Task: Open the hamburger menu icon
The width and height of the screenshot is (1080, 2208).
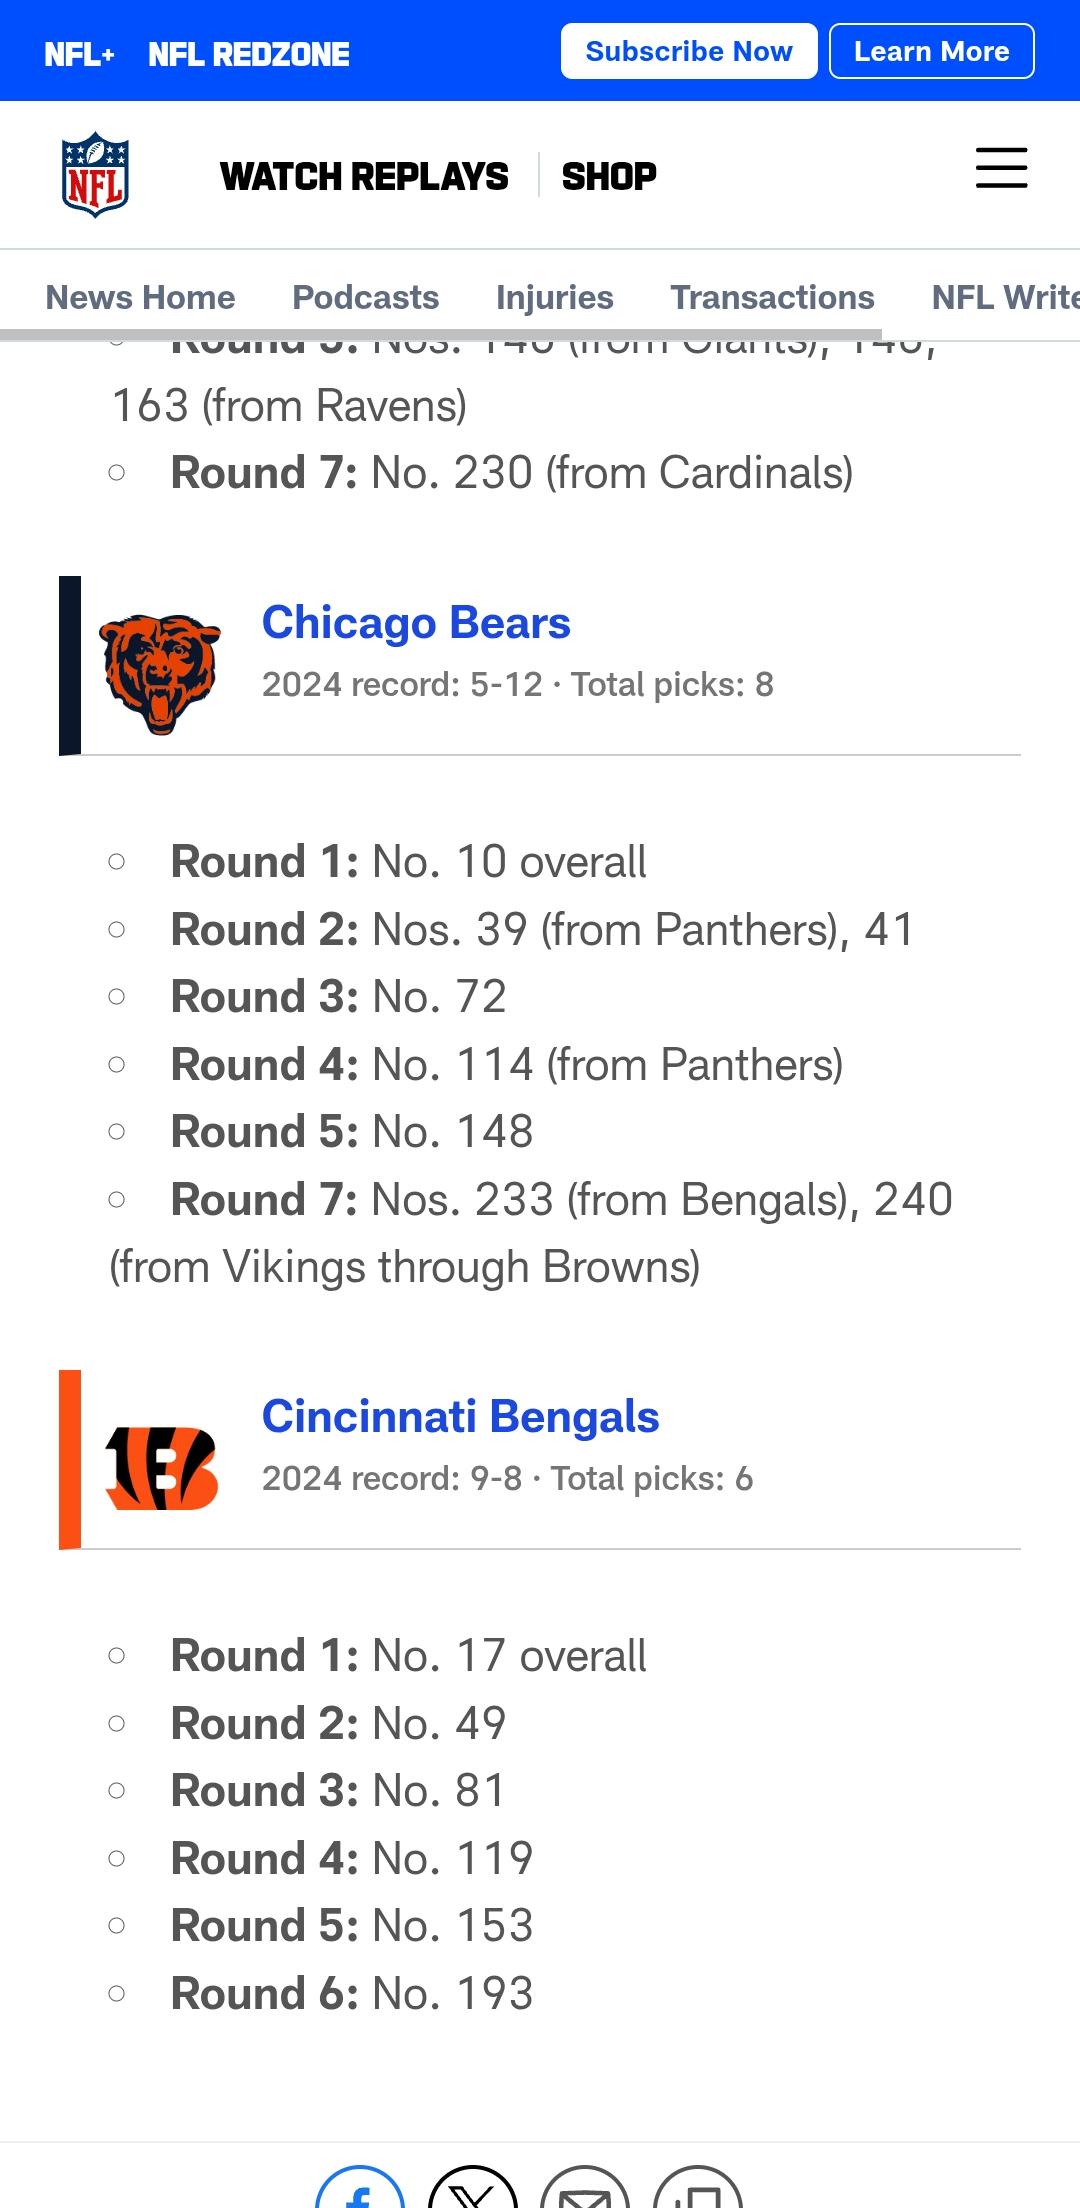Action: click(x=1001, y=167)
